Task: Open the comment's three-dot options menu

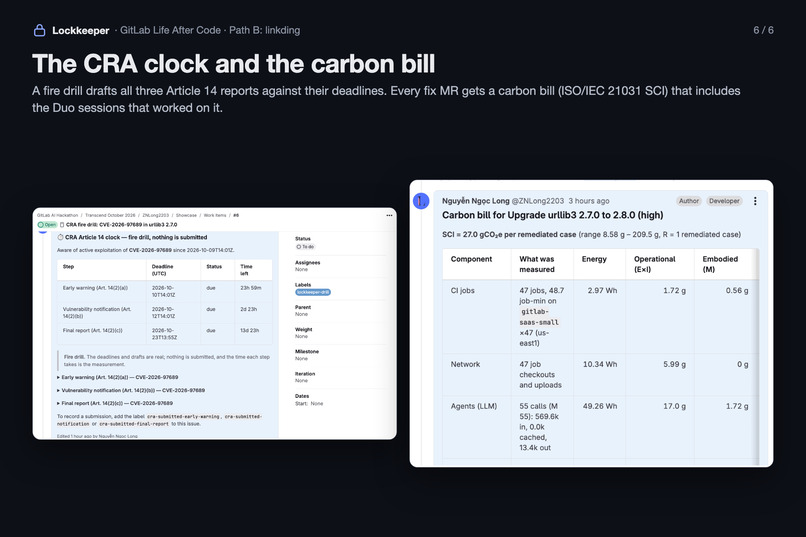Action: 755,201
